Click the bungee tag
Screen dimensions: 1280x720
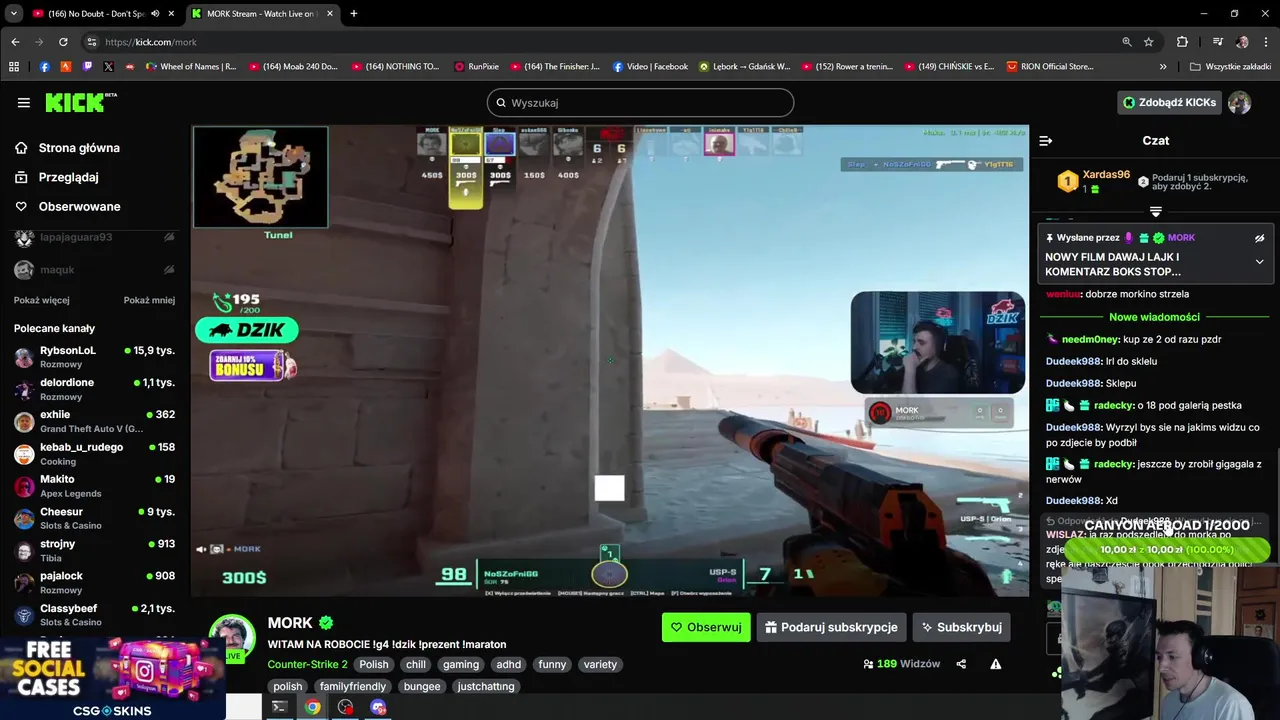422,686
